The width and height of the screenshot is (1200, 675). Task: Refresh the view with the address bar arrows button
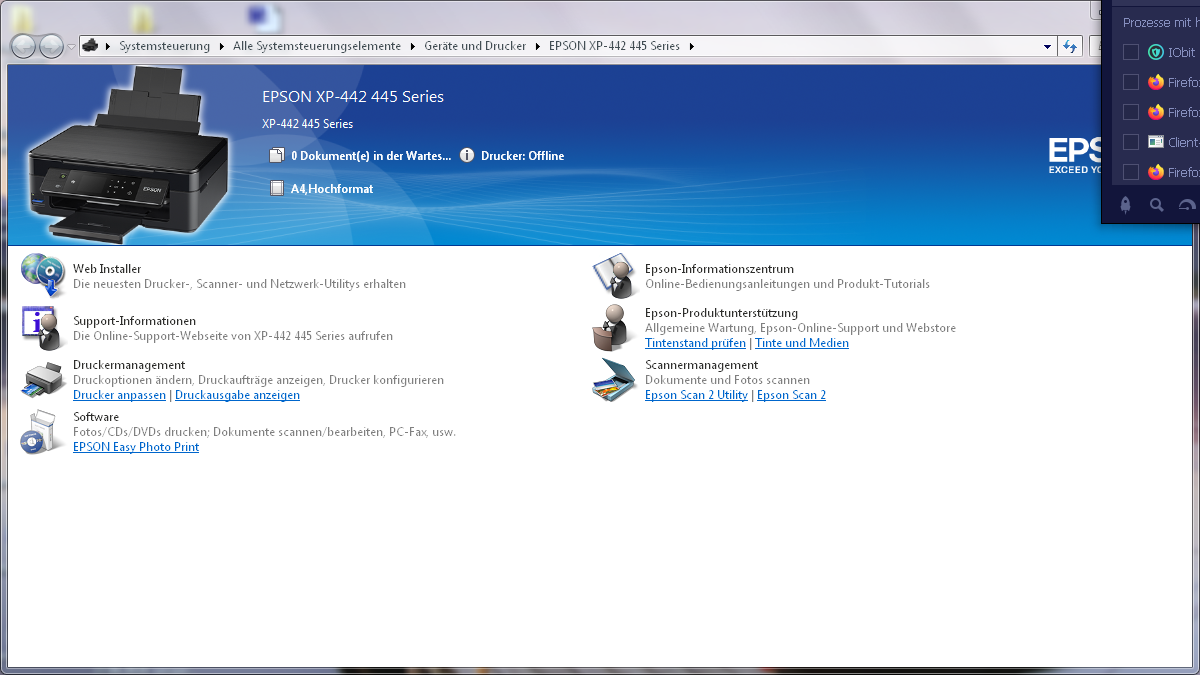[1071, 46]
